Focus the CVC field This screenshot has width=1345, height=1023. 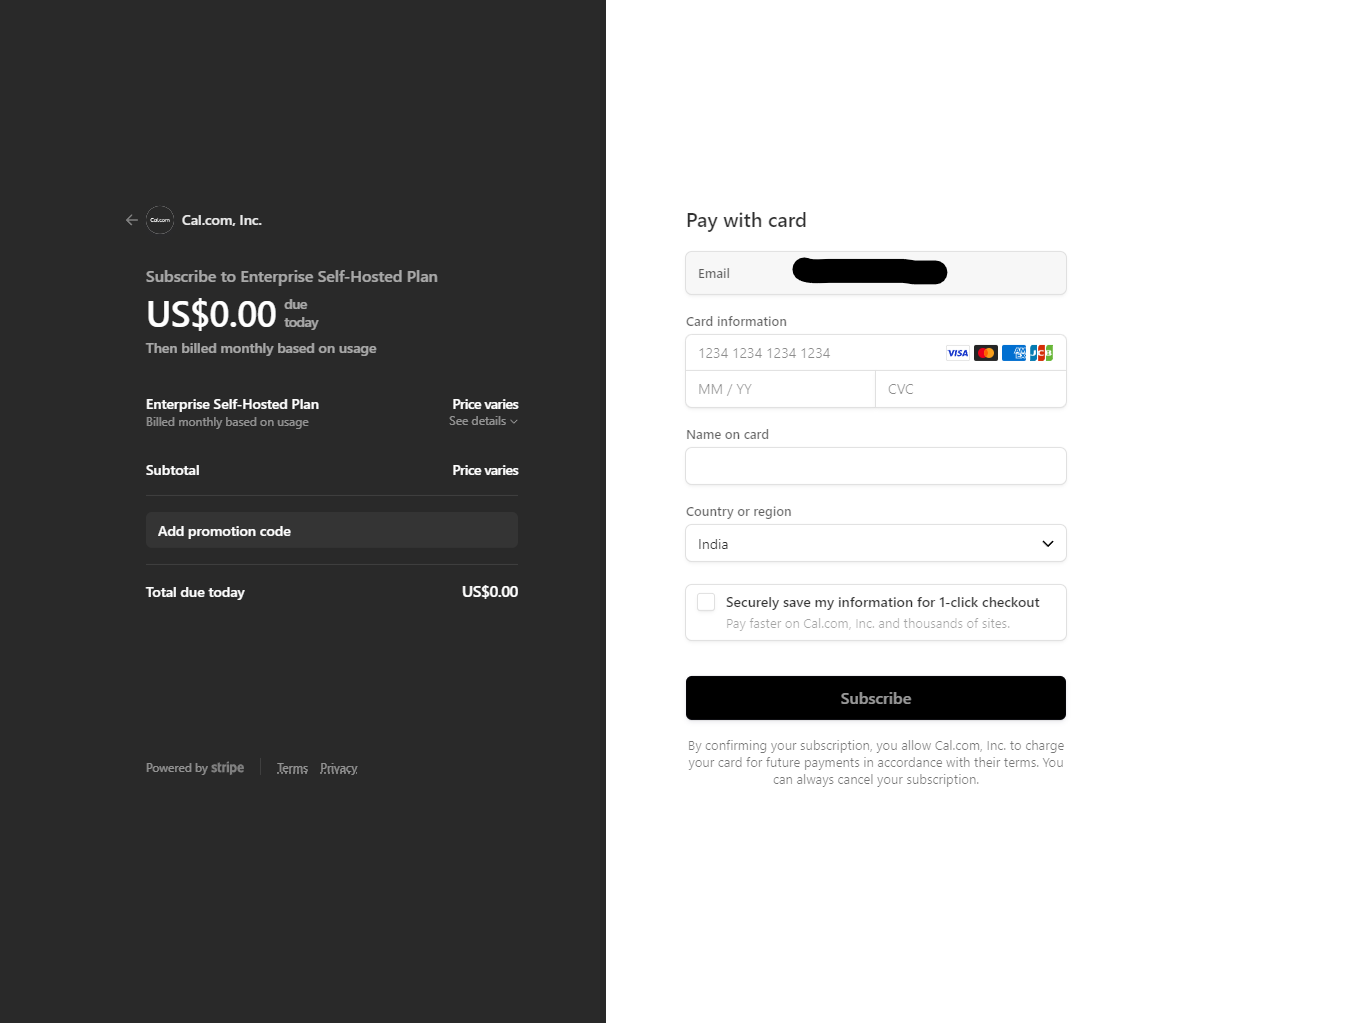(x=971, y=389)
